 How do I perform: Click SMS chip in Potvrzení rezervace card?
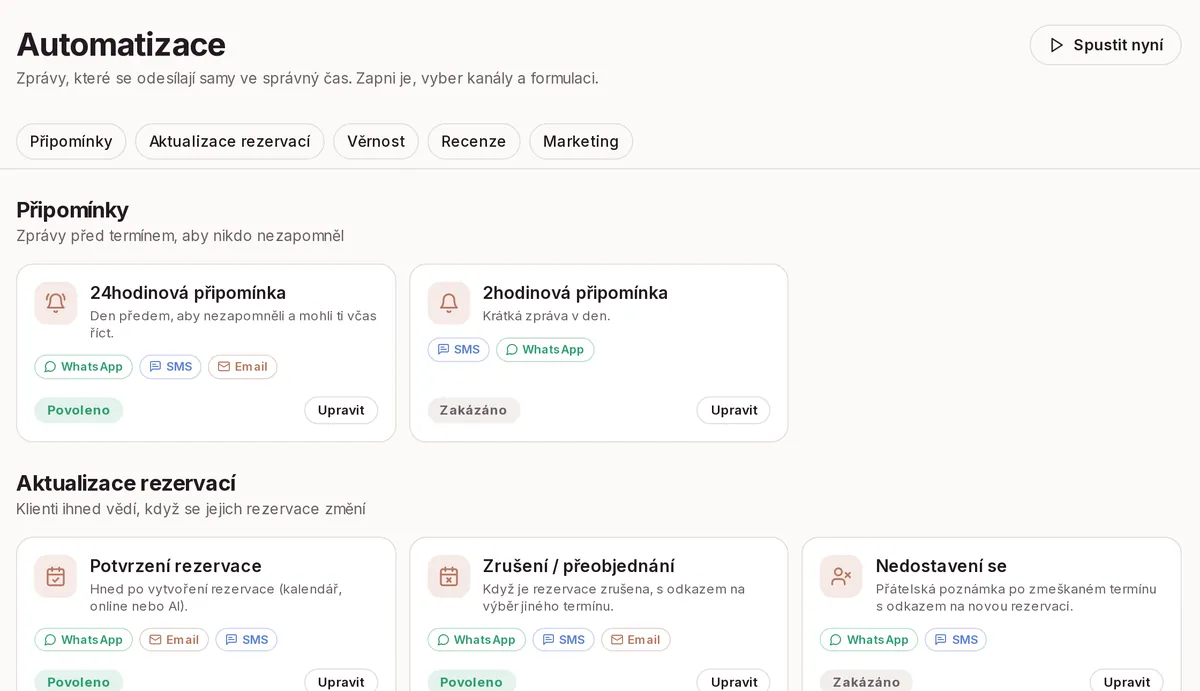pyautogui.click(x=246, y=640)
